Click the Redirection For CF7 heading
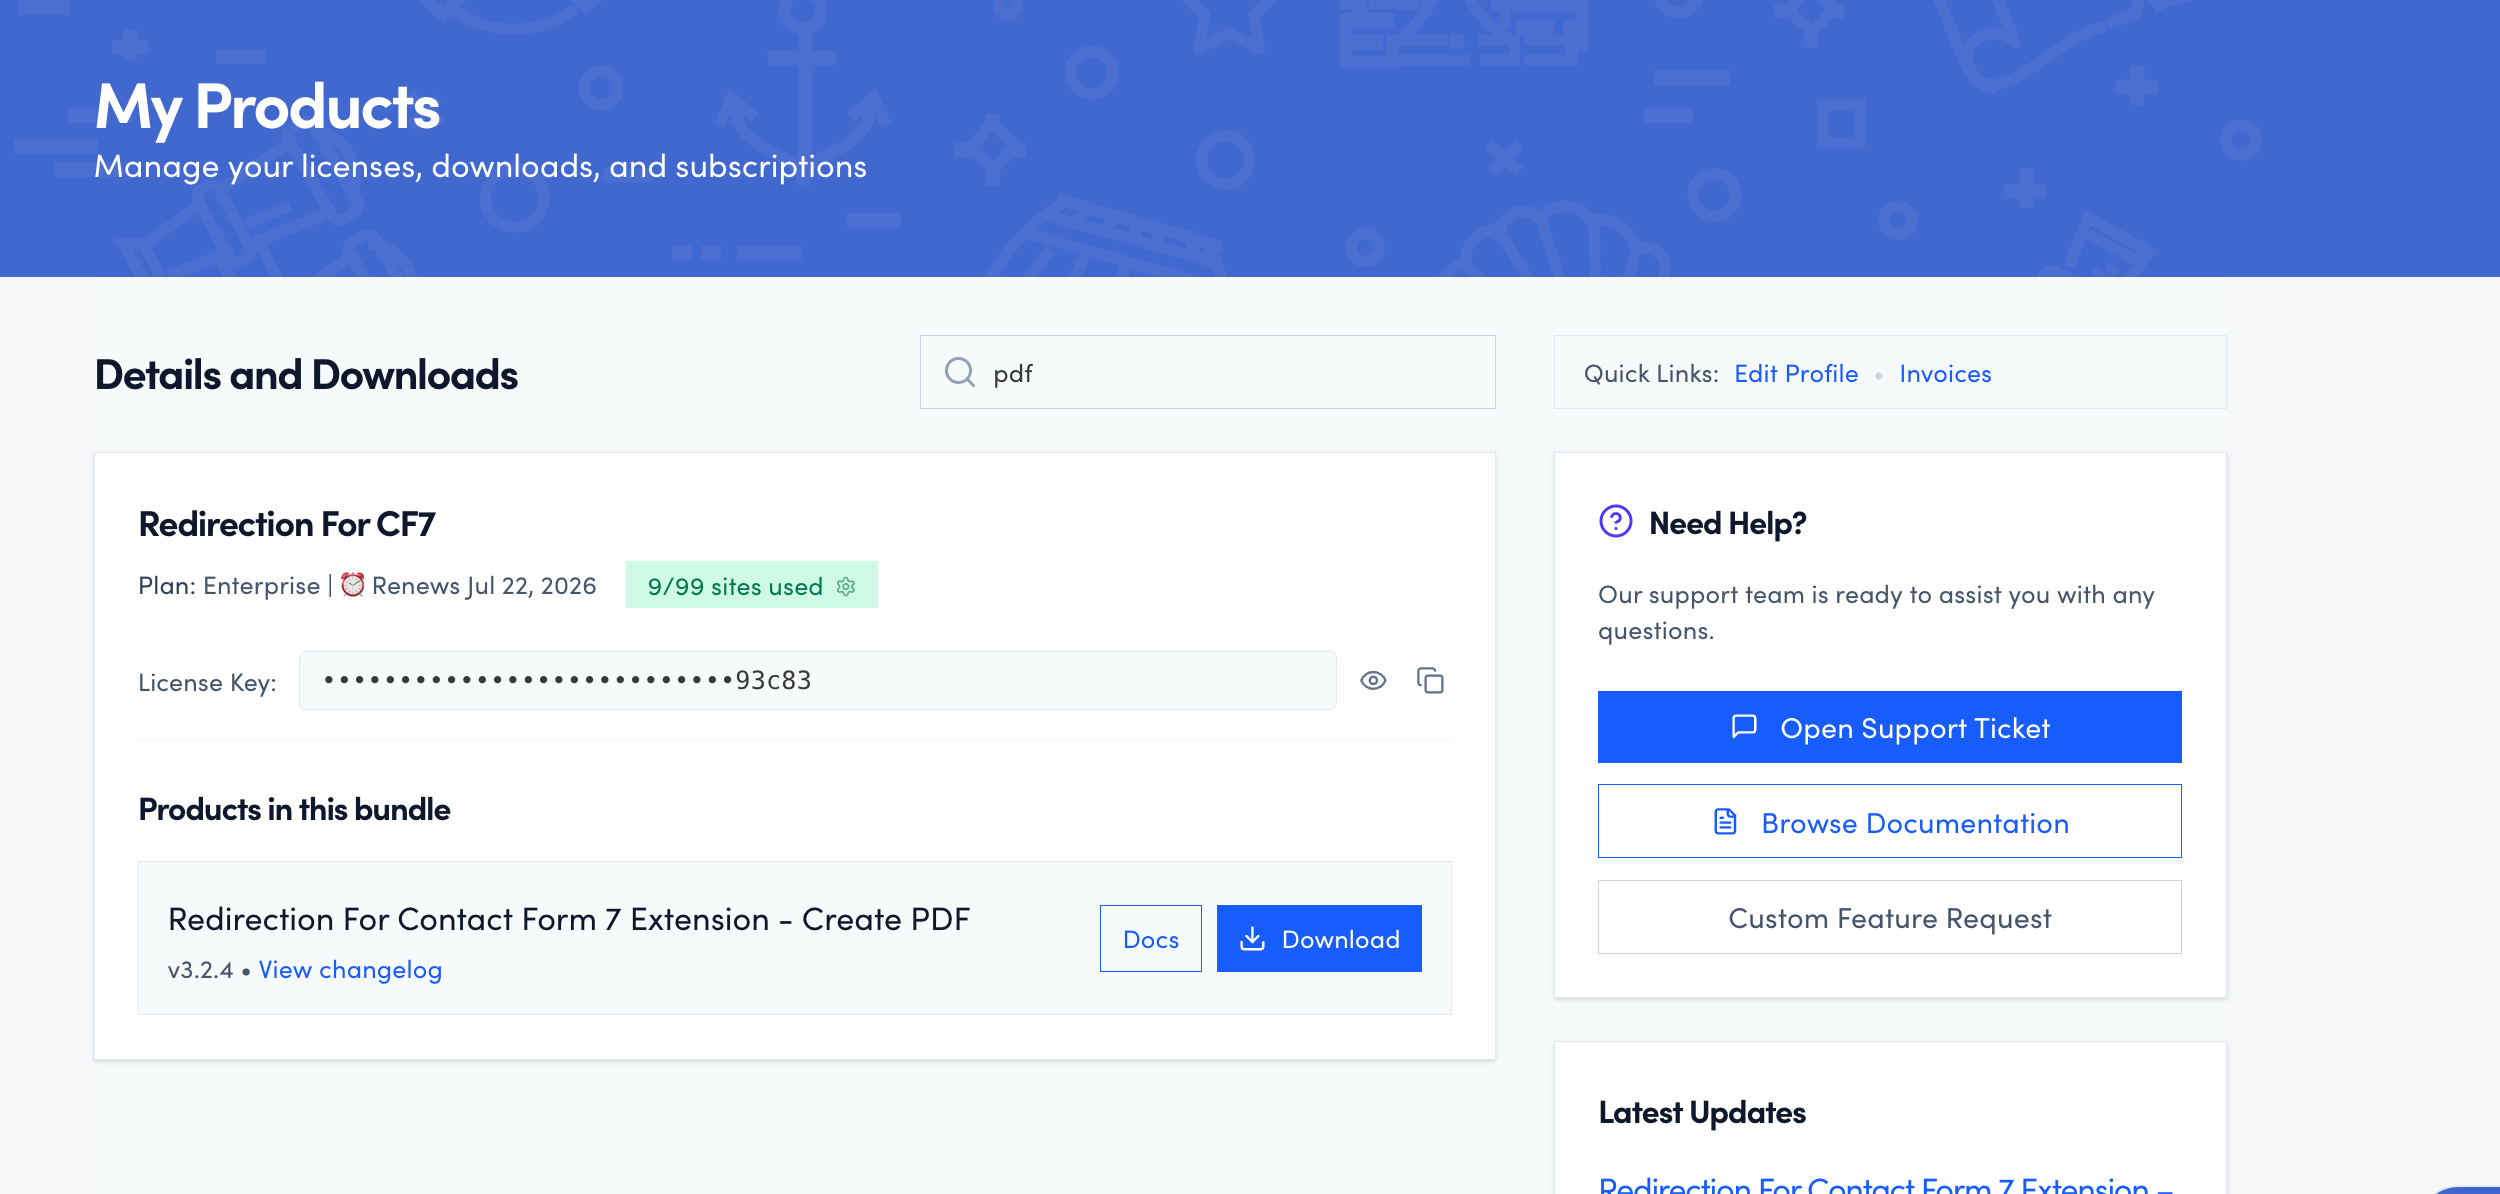This screenshot has width=2500, height=1194. pos(287,524)
